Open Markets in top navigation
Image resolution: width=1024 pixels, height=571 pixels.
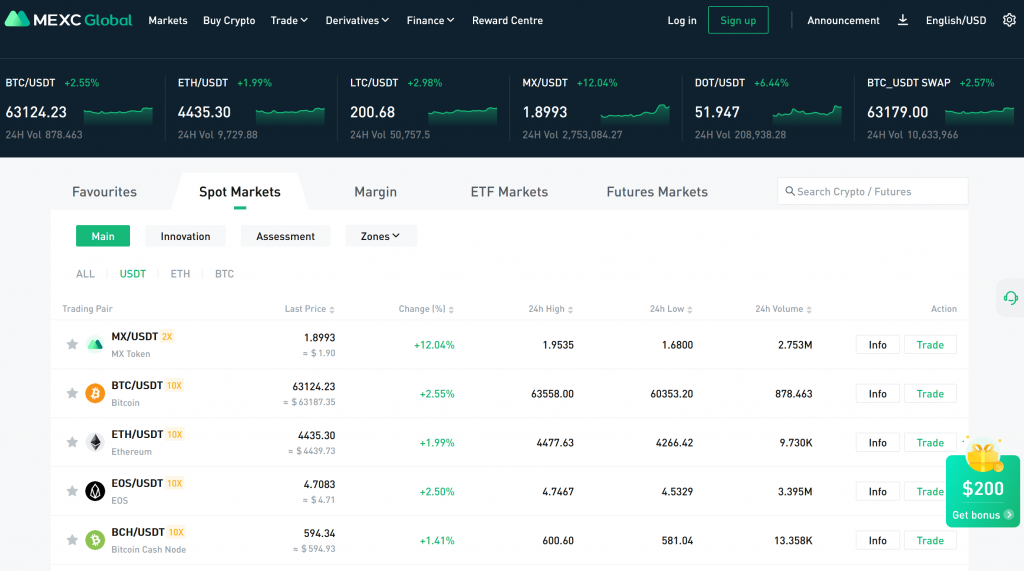click(x=168, y=20)
